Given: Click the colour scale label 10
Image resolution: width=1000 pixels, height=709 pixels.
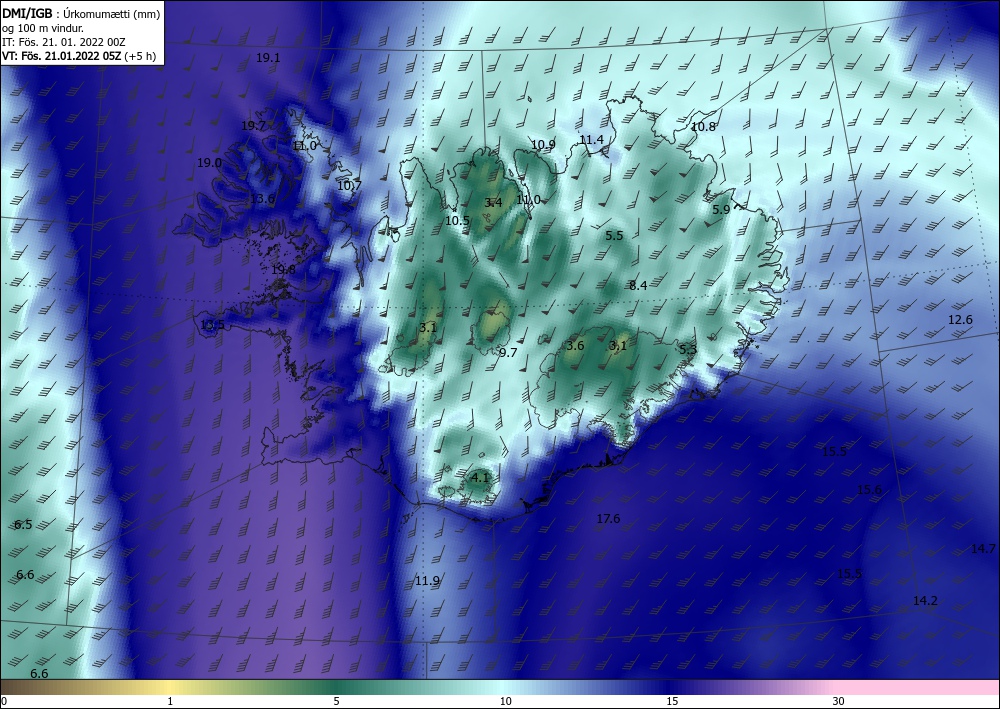Looking at the screenshot, I should pos(505,701).
